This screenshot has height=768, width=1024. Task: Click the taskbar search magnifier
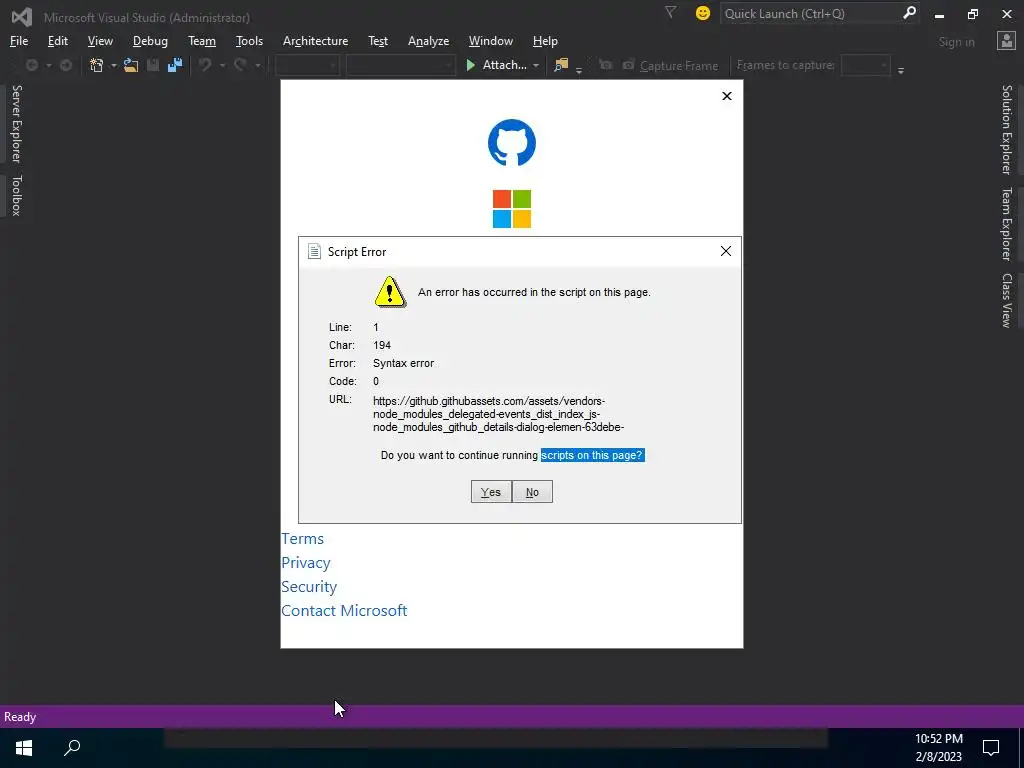(72, 748)
